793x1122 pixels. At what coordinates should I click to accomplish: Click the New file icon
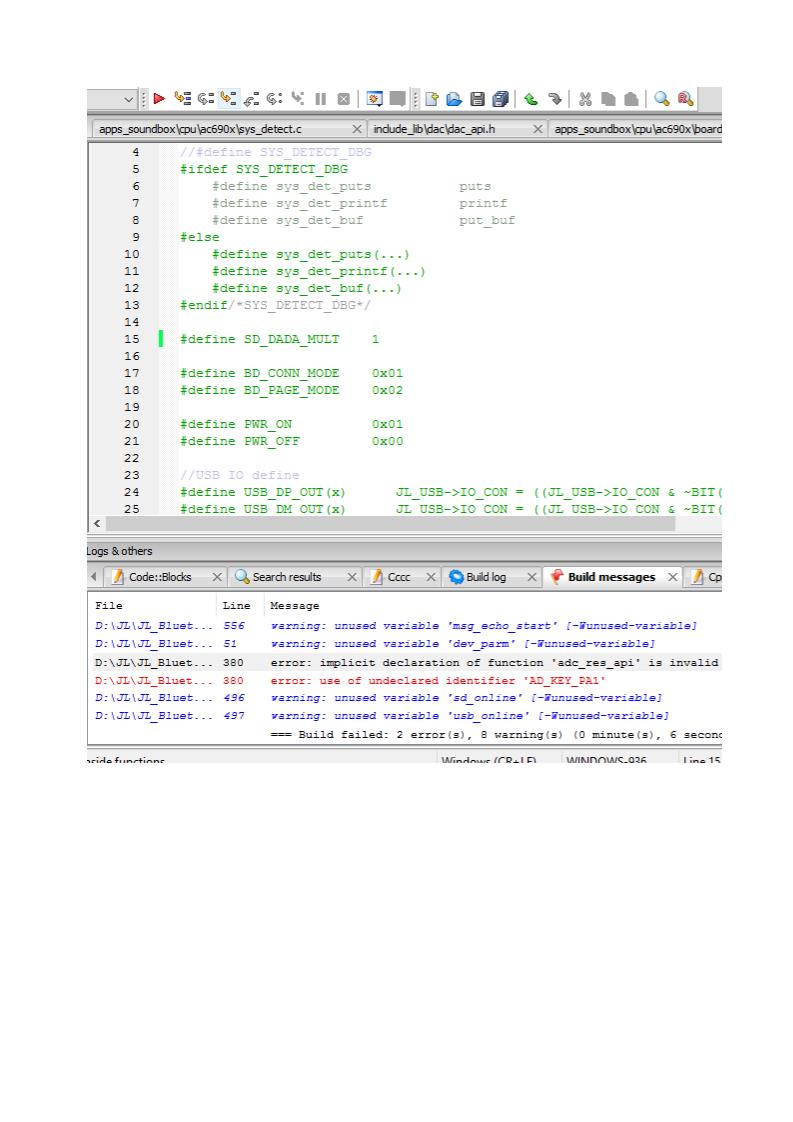click(432, 99)
